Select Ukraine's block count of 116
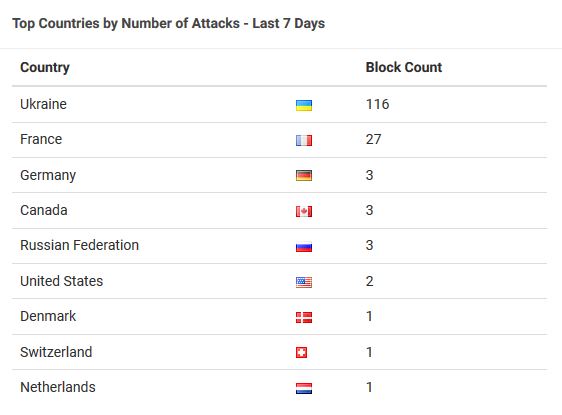The image size is (562, 415). coord(377,104)
